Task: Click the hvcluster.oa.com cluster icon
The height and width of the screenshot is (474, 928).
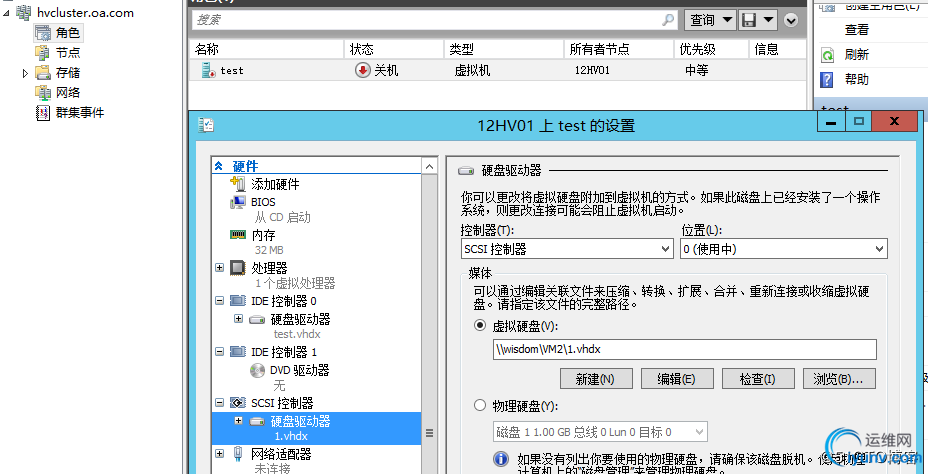Action: pyautogui.click(x=24, y=12)
